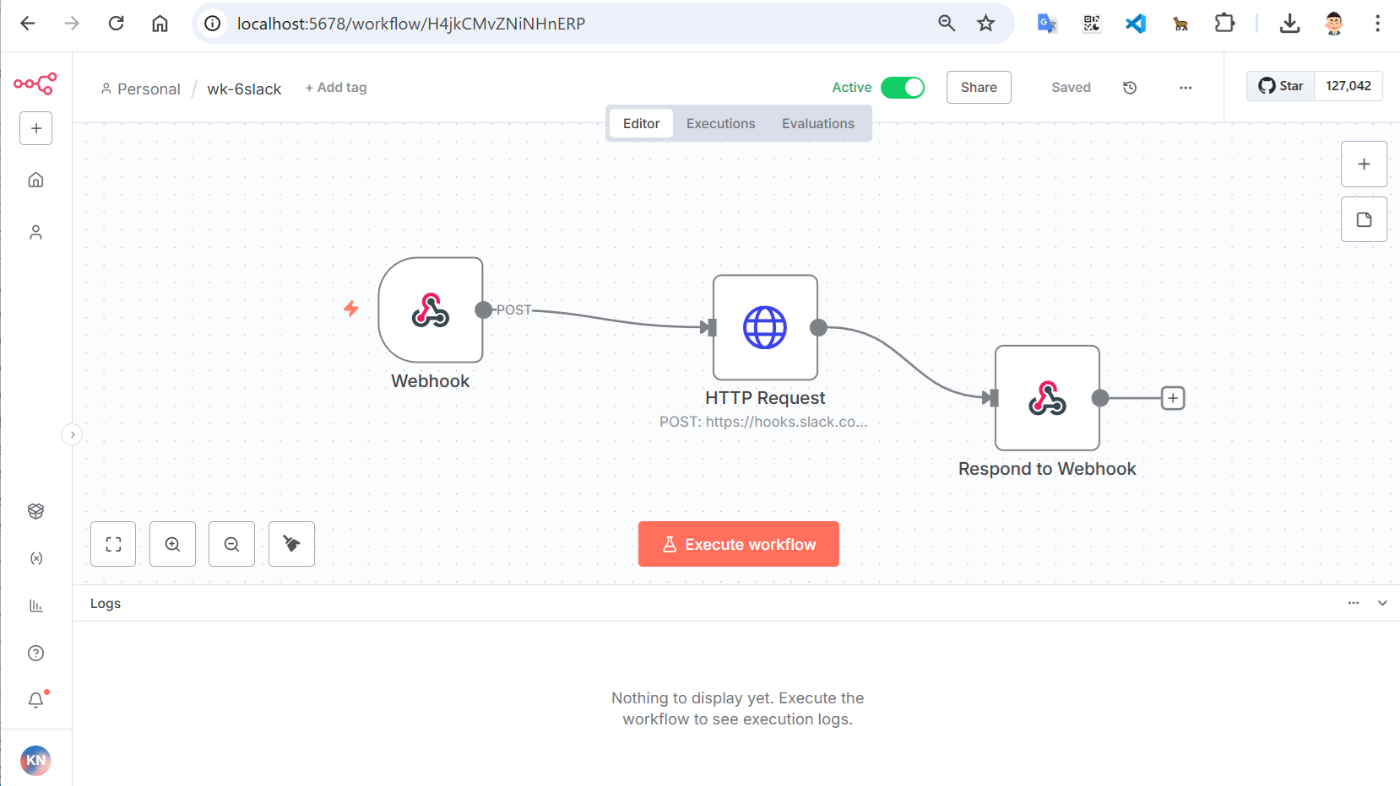Open Home overview in the sidebar
1400x786 pixels.
point(36,180)
